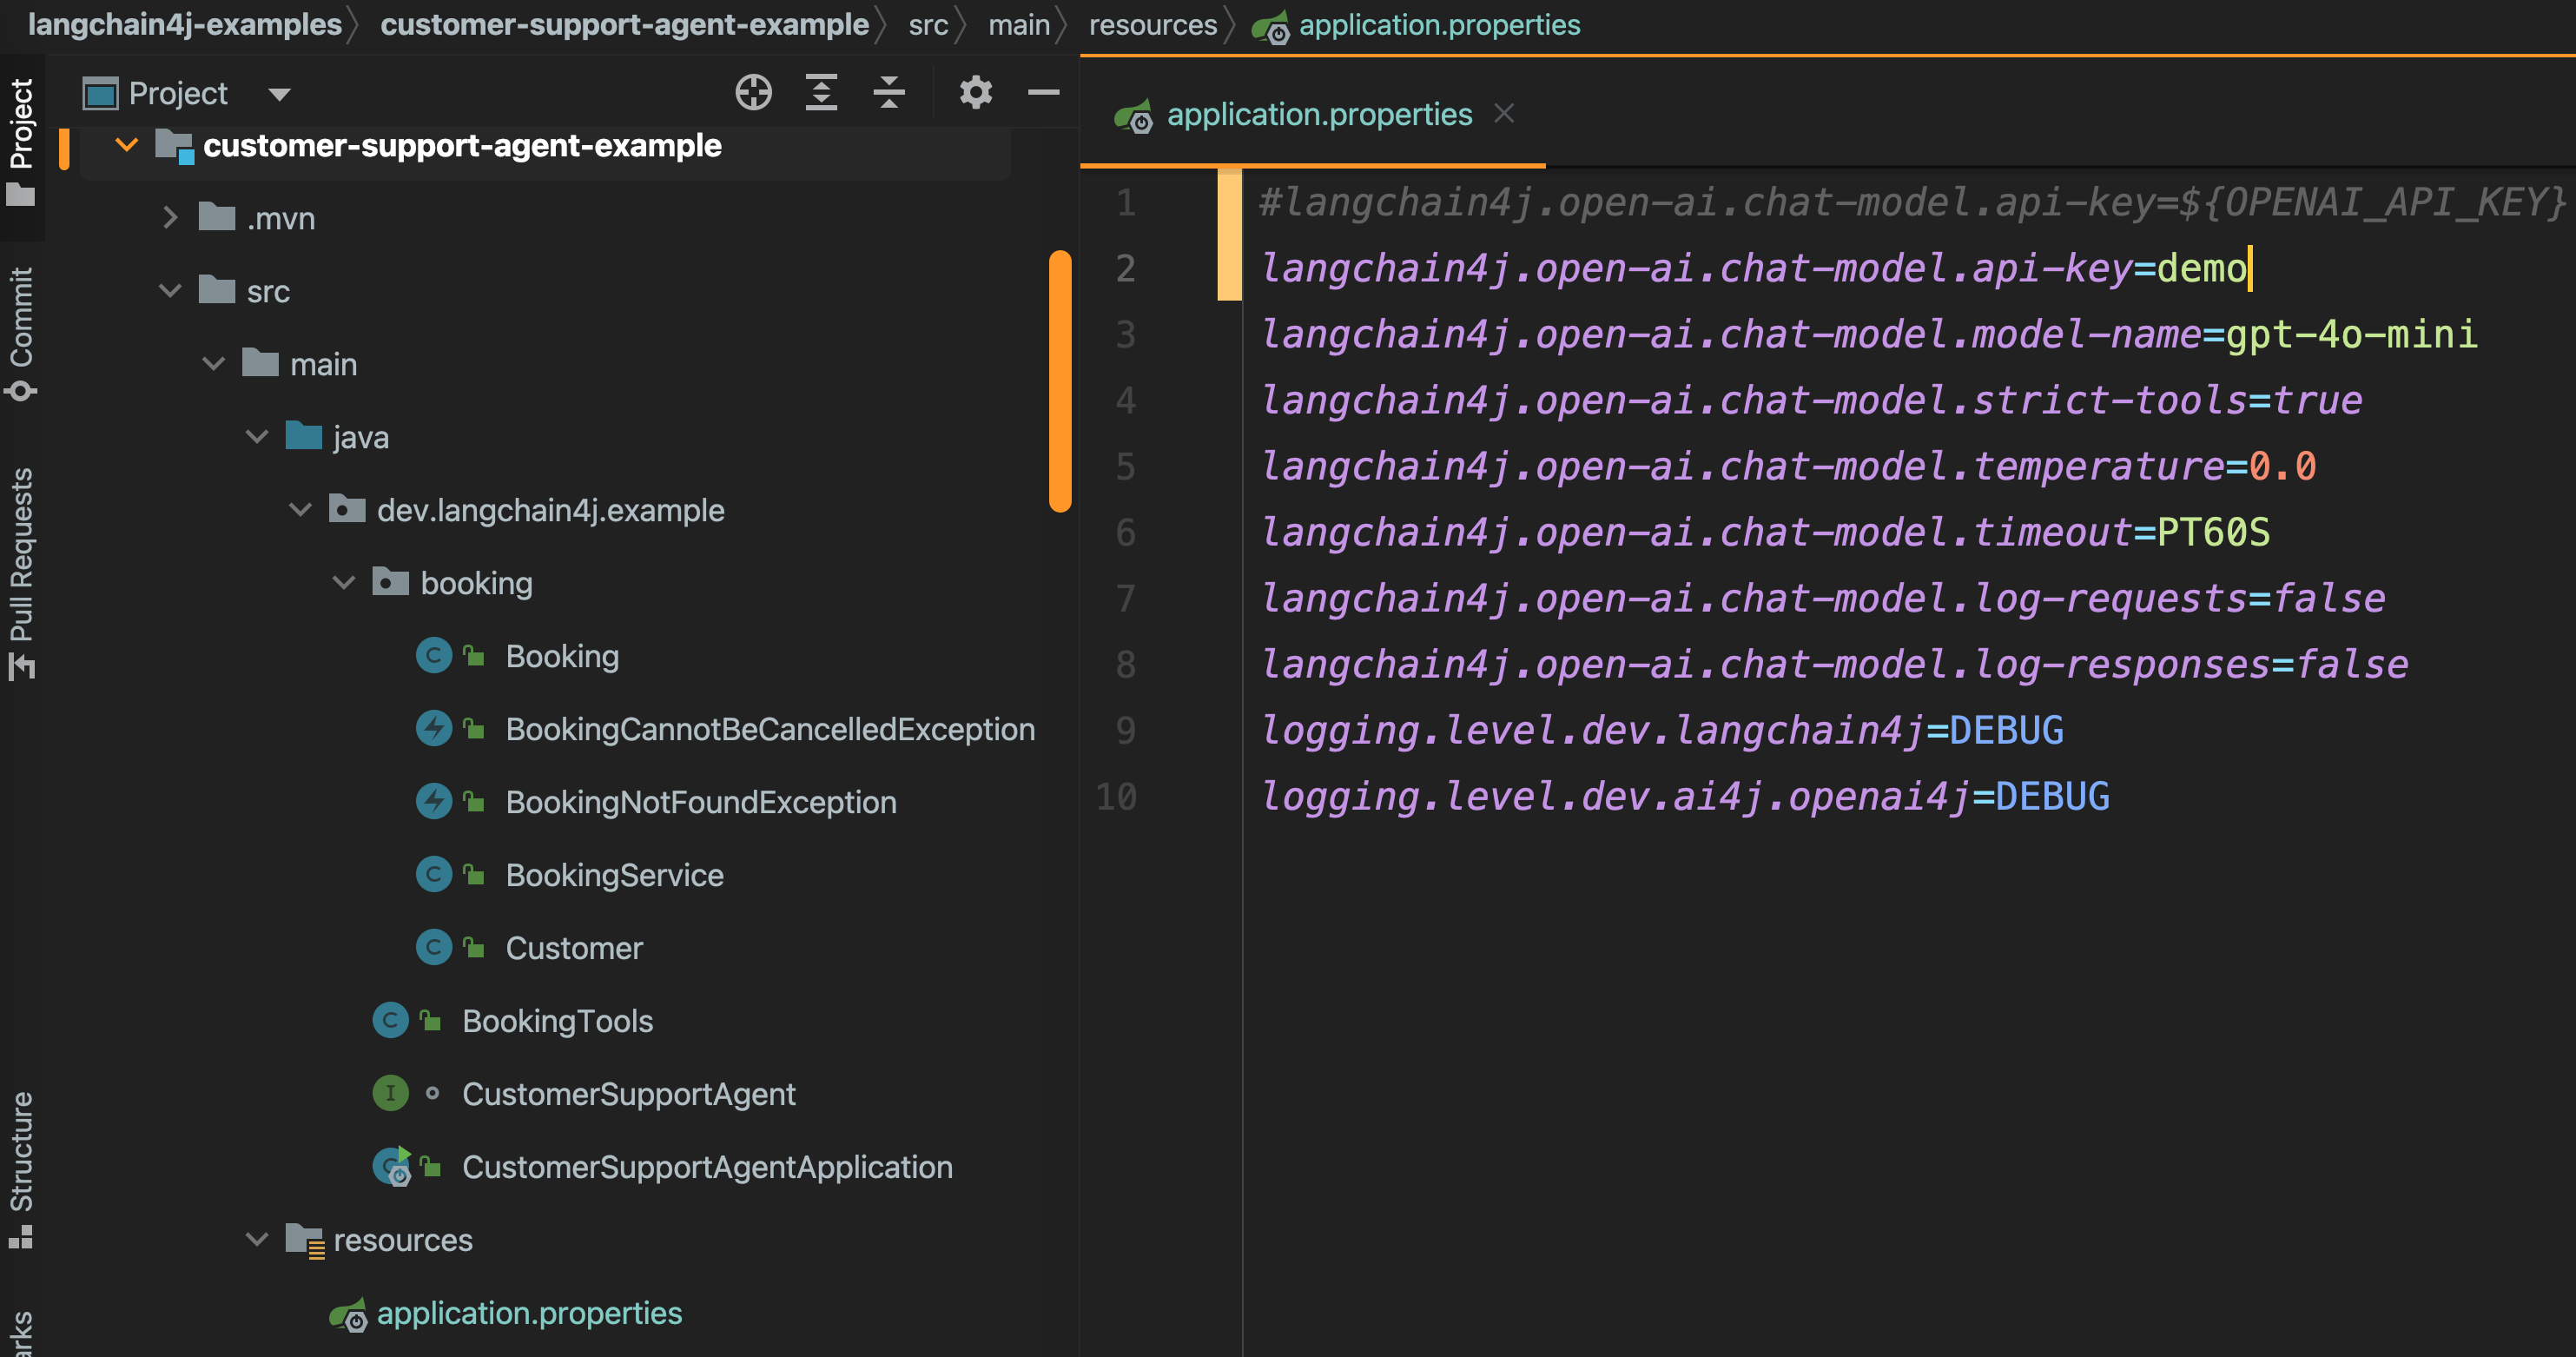
Task: Open Project panel settings gear
Action: (x=975, y=93)
